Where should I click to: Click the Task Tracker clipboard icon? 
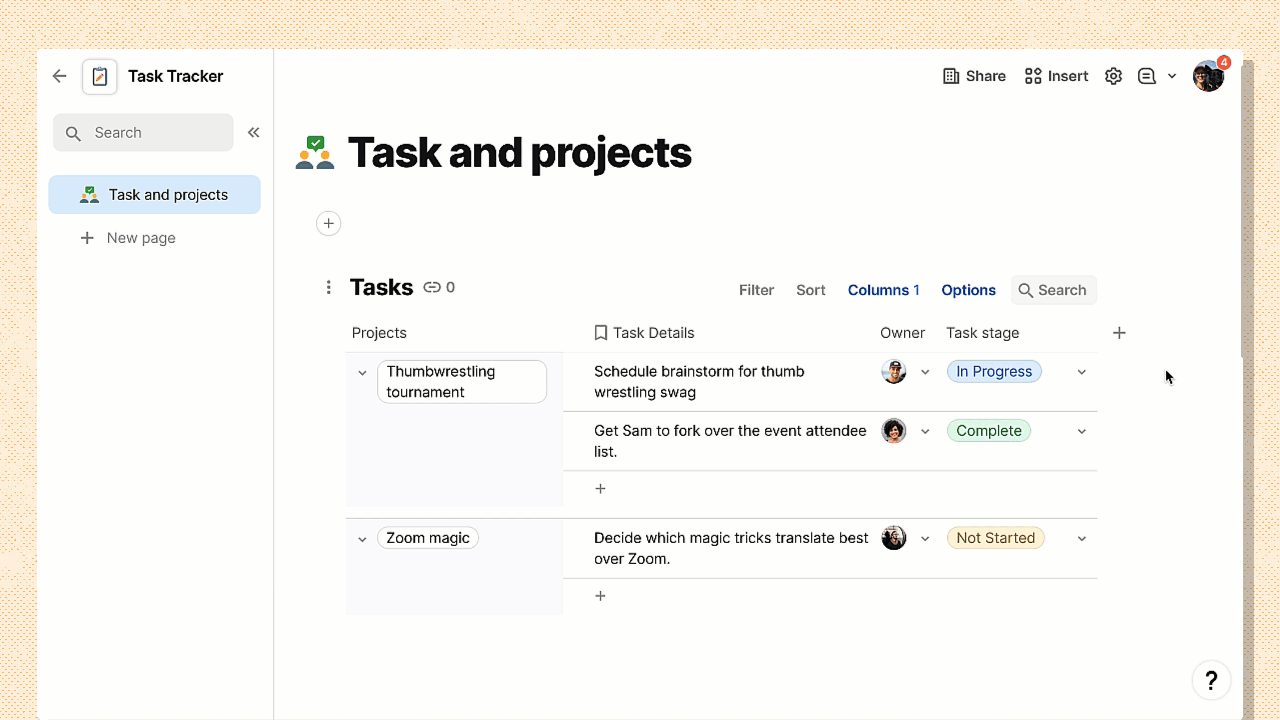99,75
